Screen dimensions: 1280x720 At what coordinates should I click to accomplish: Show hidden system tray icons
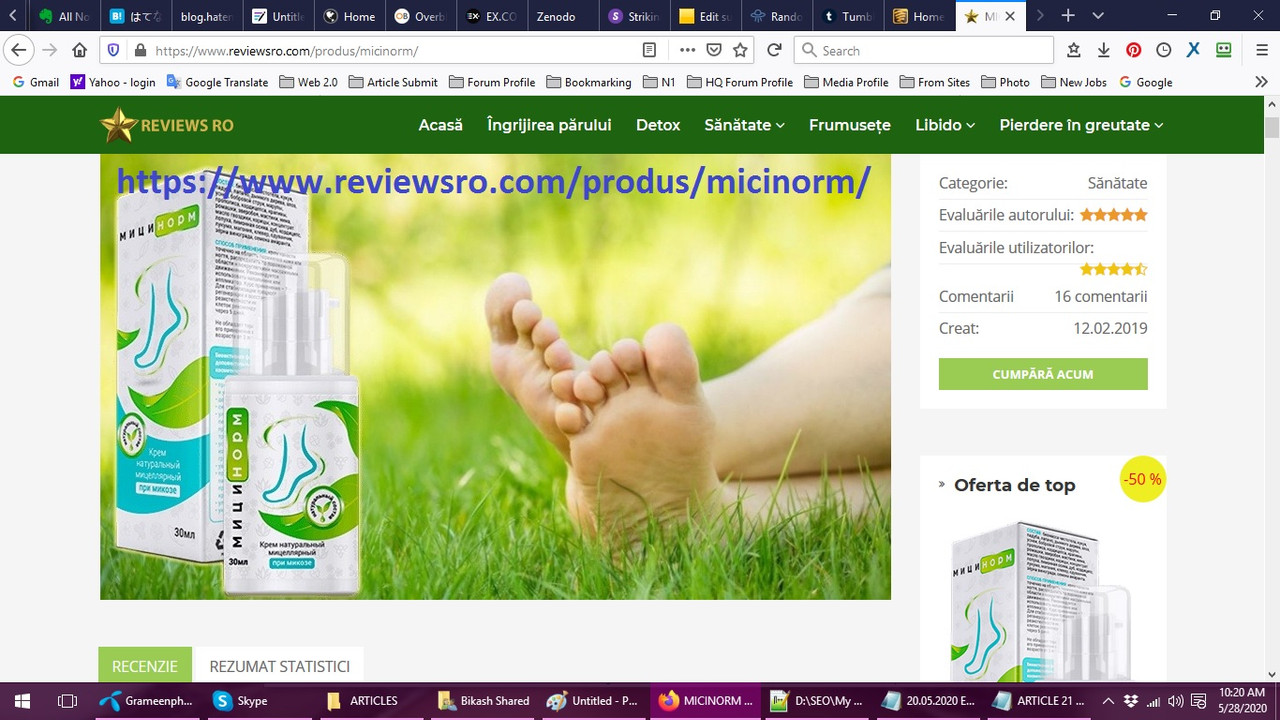(x=1108, y=701)
